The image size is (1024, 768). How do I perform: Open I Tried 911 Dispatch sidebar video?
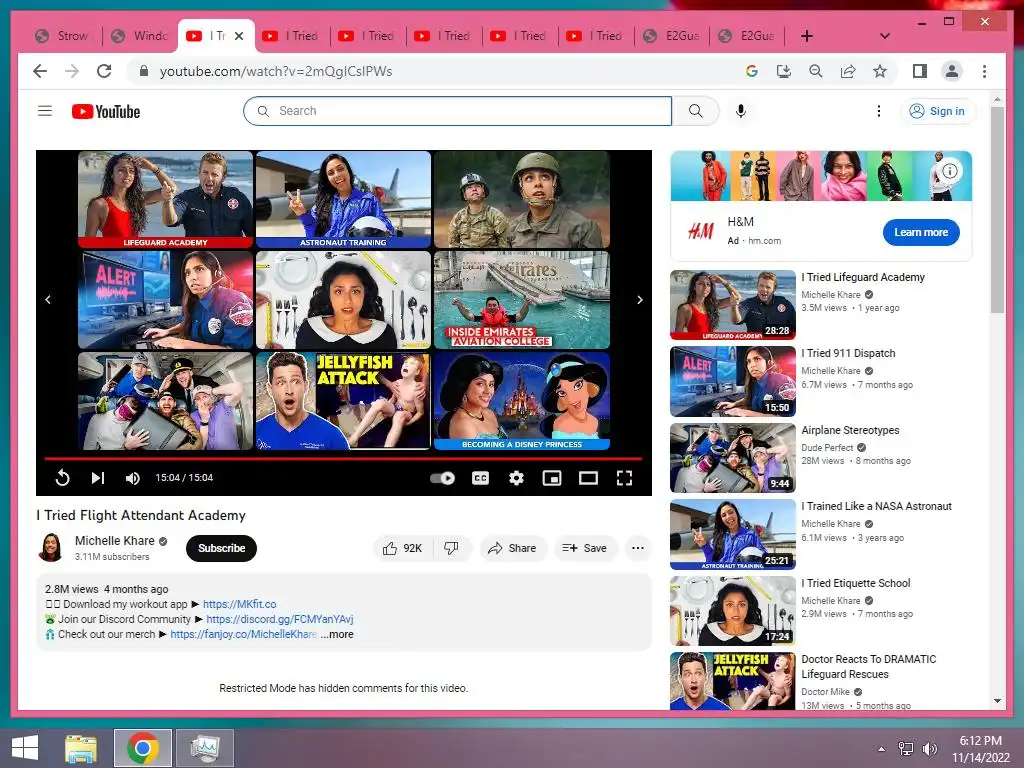click(733, 381)
